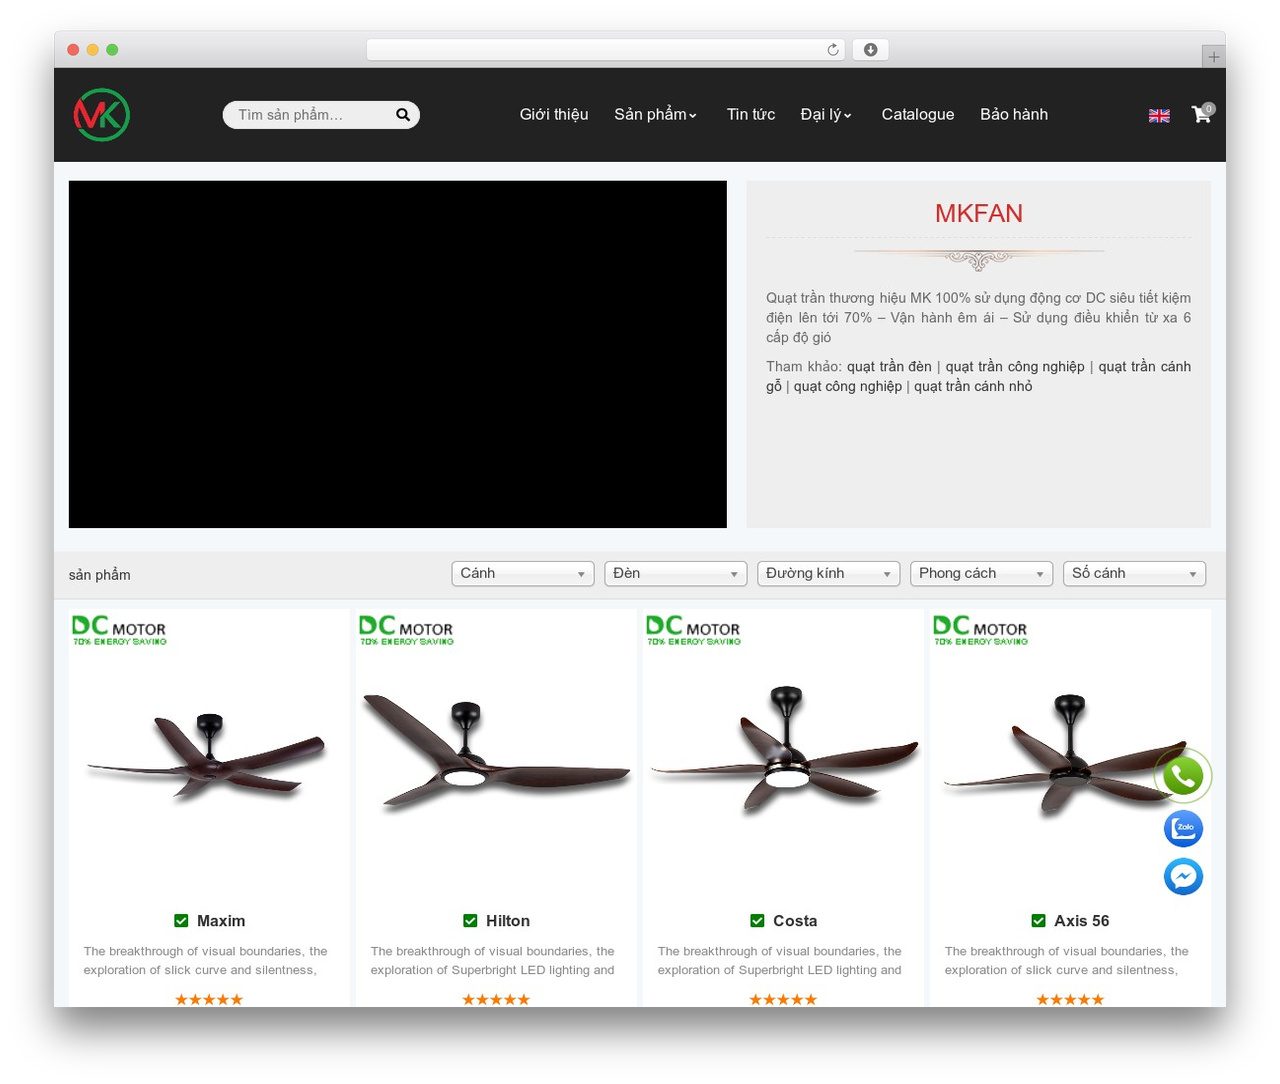The image size is (1280, 1084).
Task: Click the Hilton star rating
Action: 496,999
